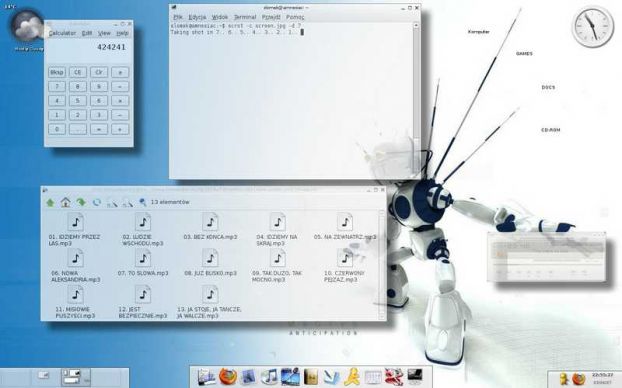This screenshot has height=388, width=622.
Task: Open the Pomoc menu in terminal
Action: pyautogui.click(x=295, y=17)
